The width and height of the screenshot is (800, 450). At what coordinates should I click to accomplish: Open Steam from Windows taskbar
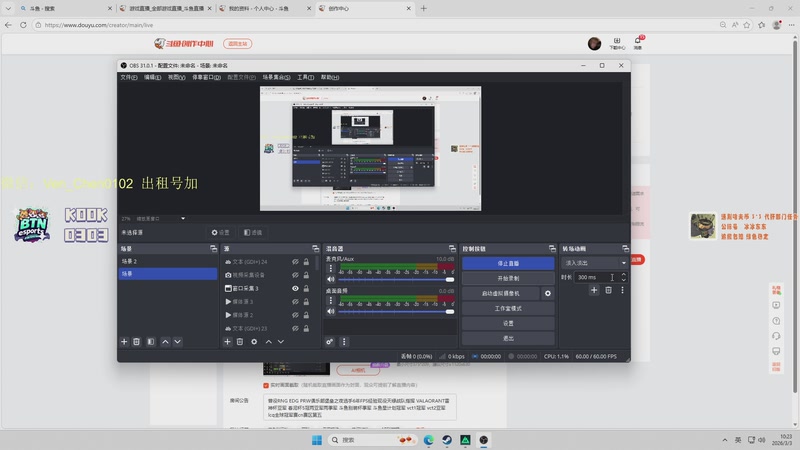[x=447, y=440]
